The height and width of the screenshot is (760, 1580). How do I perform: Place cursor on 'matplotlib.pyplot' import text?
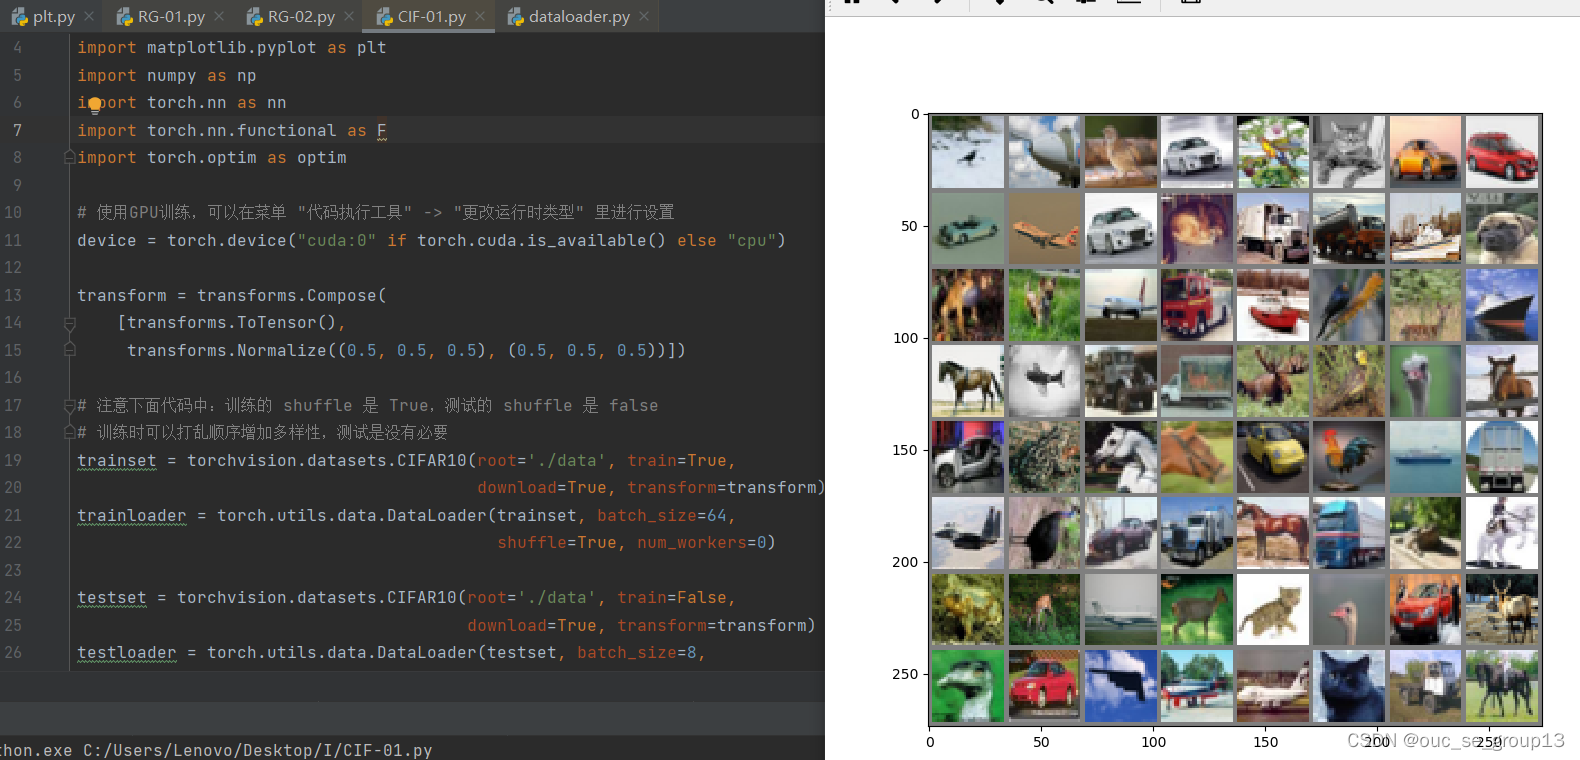pos(231,47)
